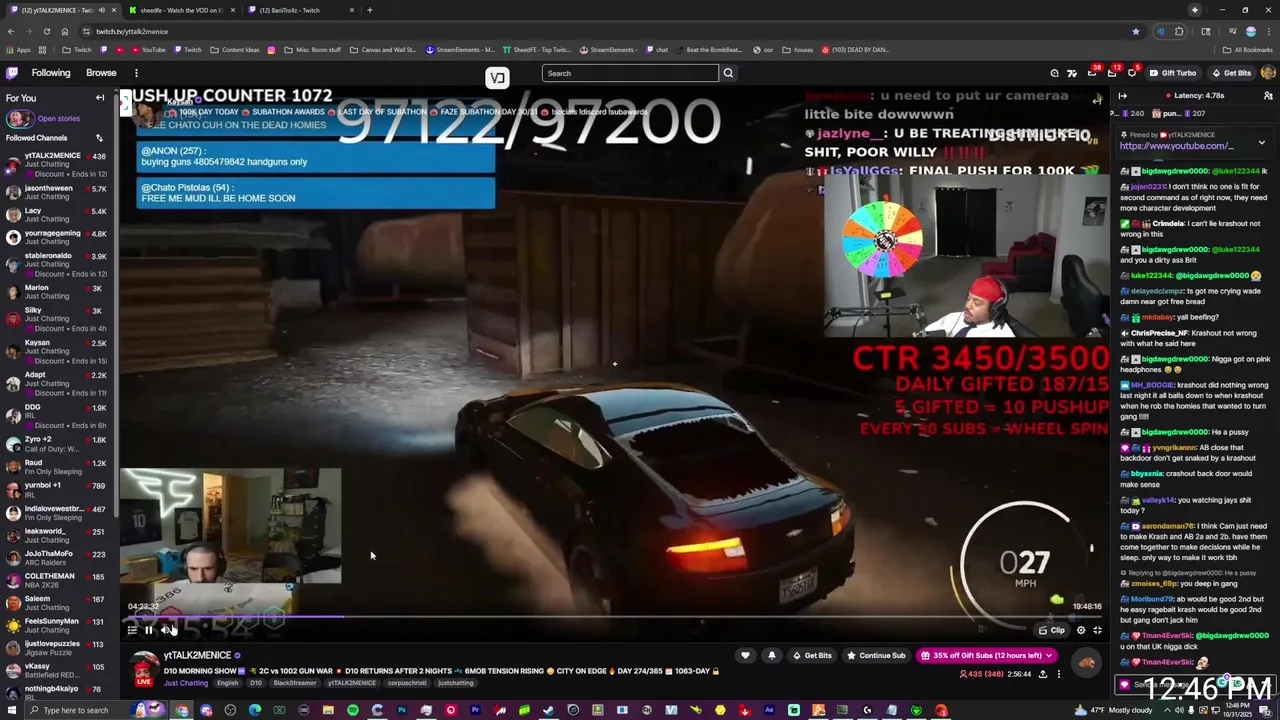This screenshot has width=1280, height=720.
Task: Toggle fullscreen on the video player
Action: tap(1097, 630)
